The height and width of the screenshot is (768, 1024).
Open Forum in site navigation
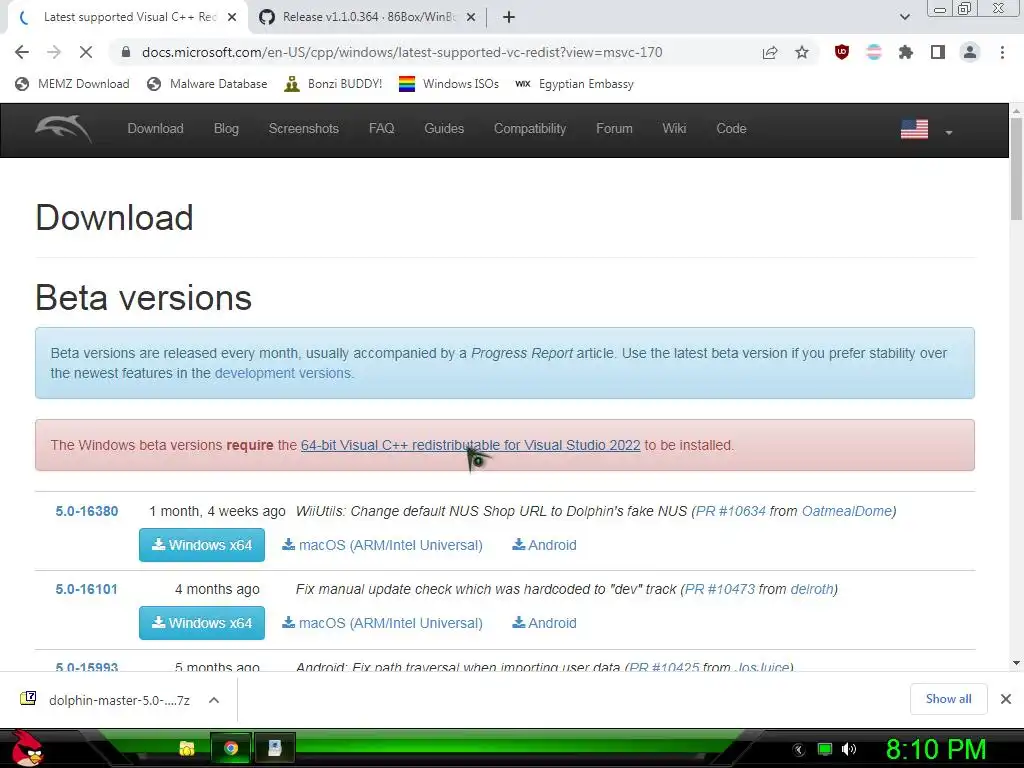click(x=614, y=129)
